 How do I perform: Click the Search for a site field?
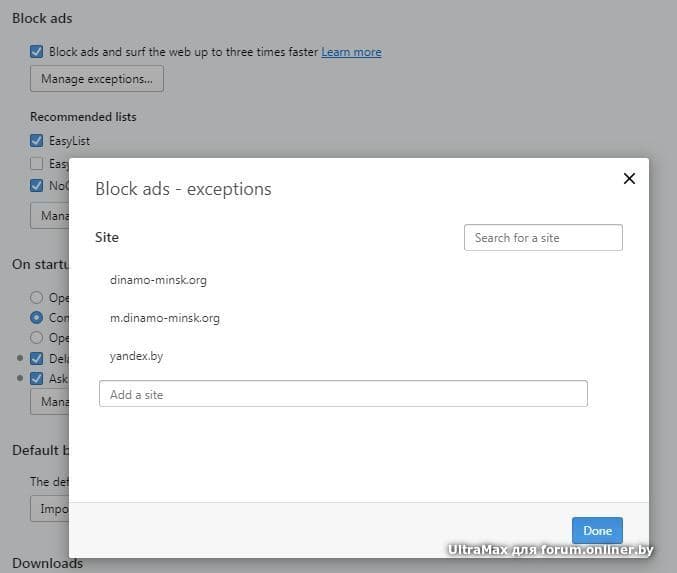pyautogui.click(x=543, y=238)
